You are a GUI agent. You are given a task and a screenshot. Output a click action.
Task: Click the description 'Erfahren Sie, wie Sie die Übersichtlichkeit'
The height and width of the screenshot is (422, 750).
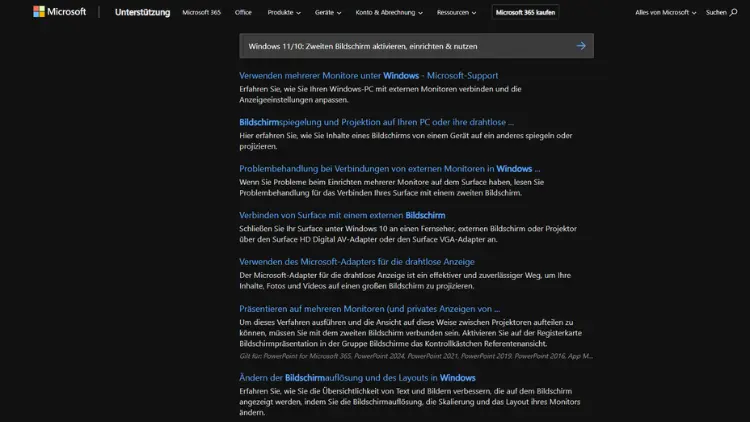(410, 401)
